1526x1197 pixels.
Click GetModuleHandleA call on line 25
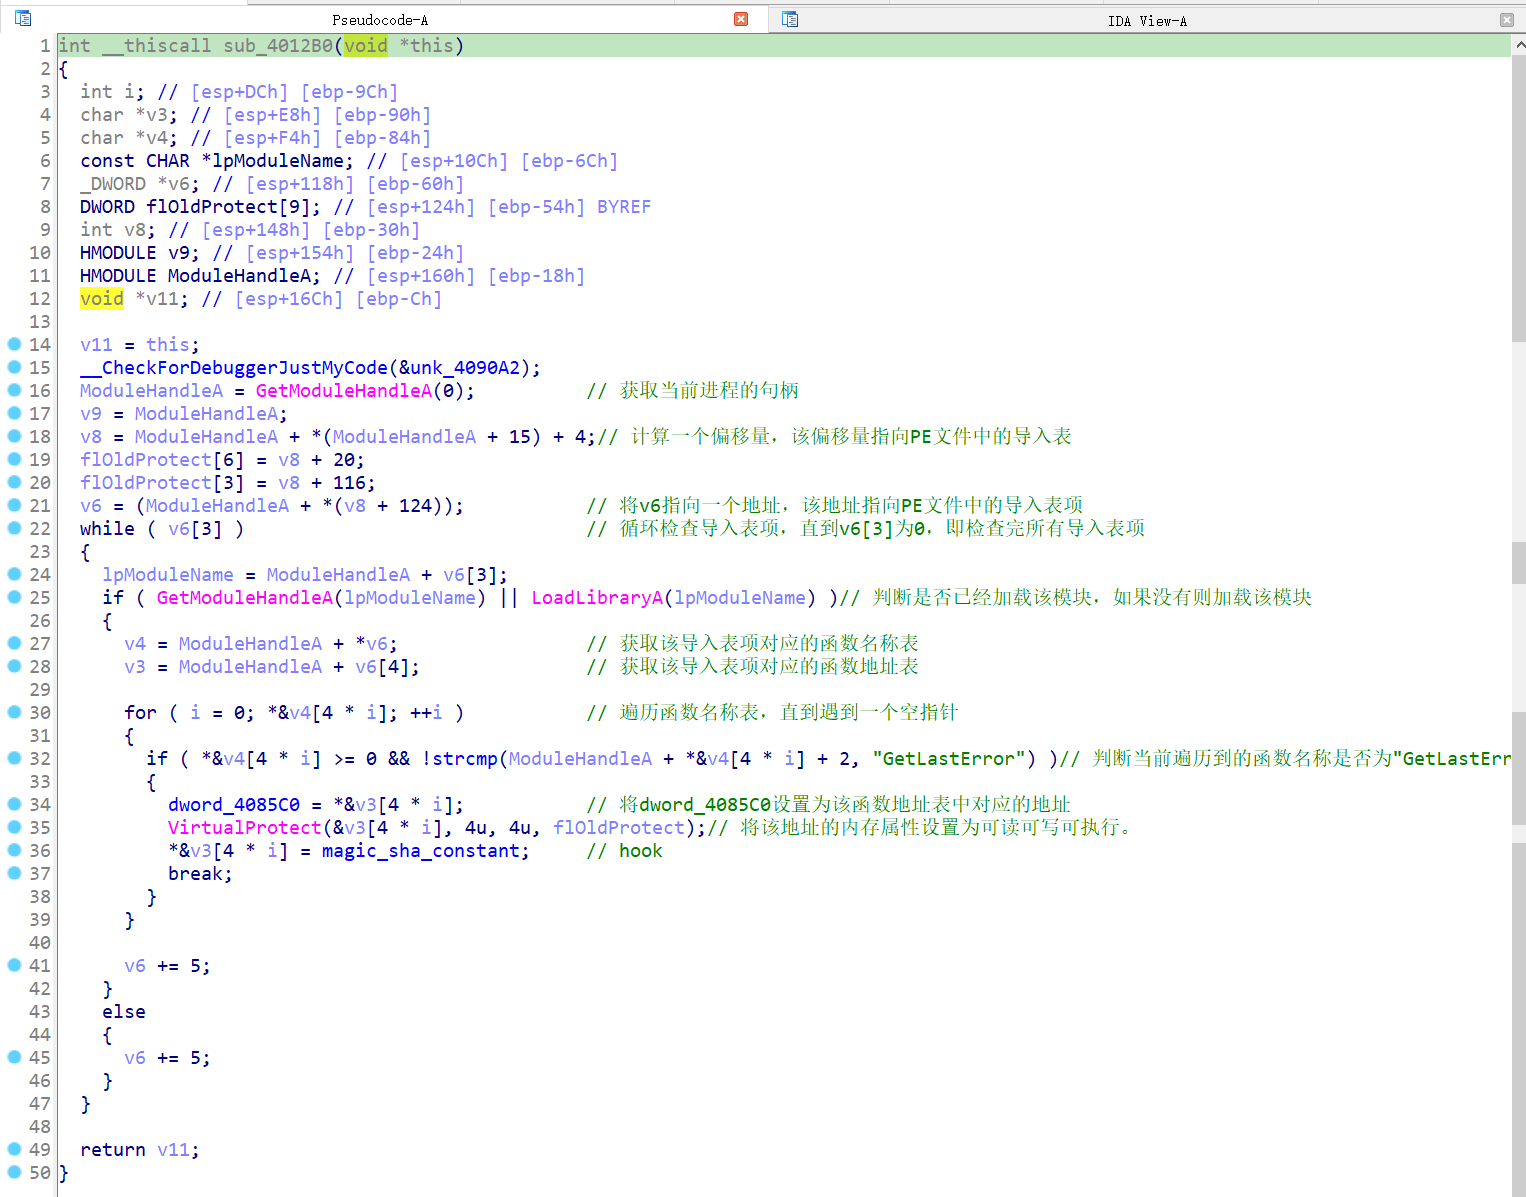245,597
